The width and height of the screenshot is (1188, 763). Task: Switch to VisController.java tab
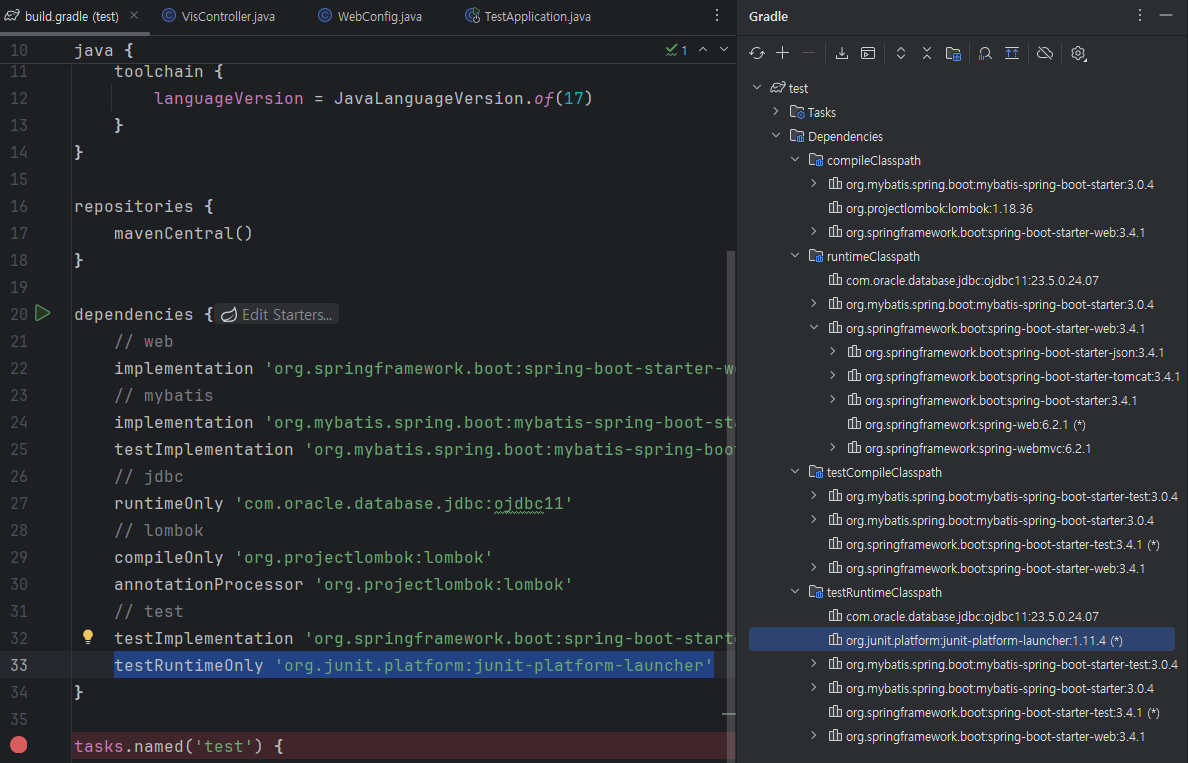point(227,17)
